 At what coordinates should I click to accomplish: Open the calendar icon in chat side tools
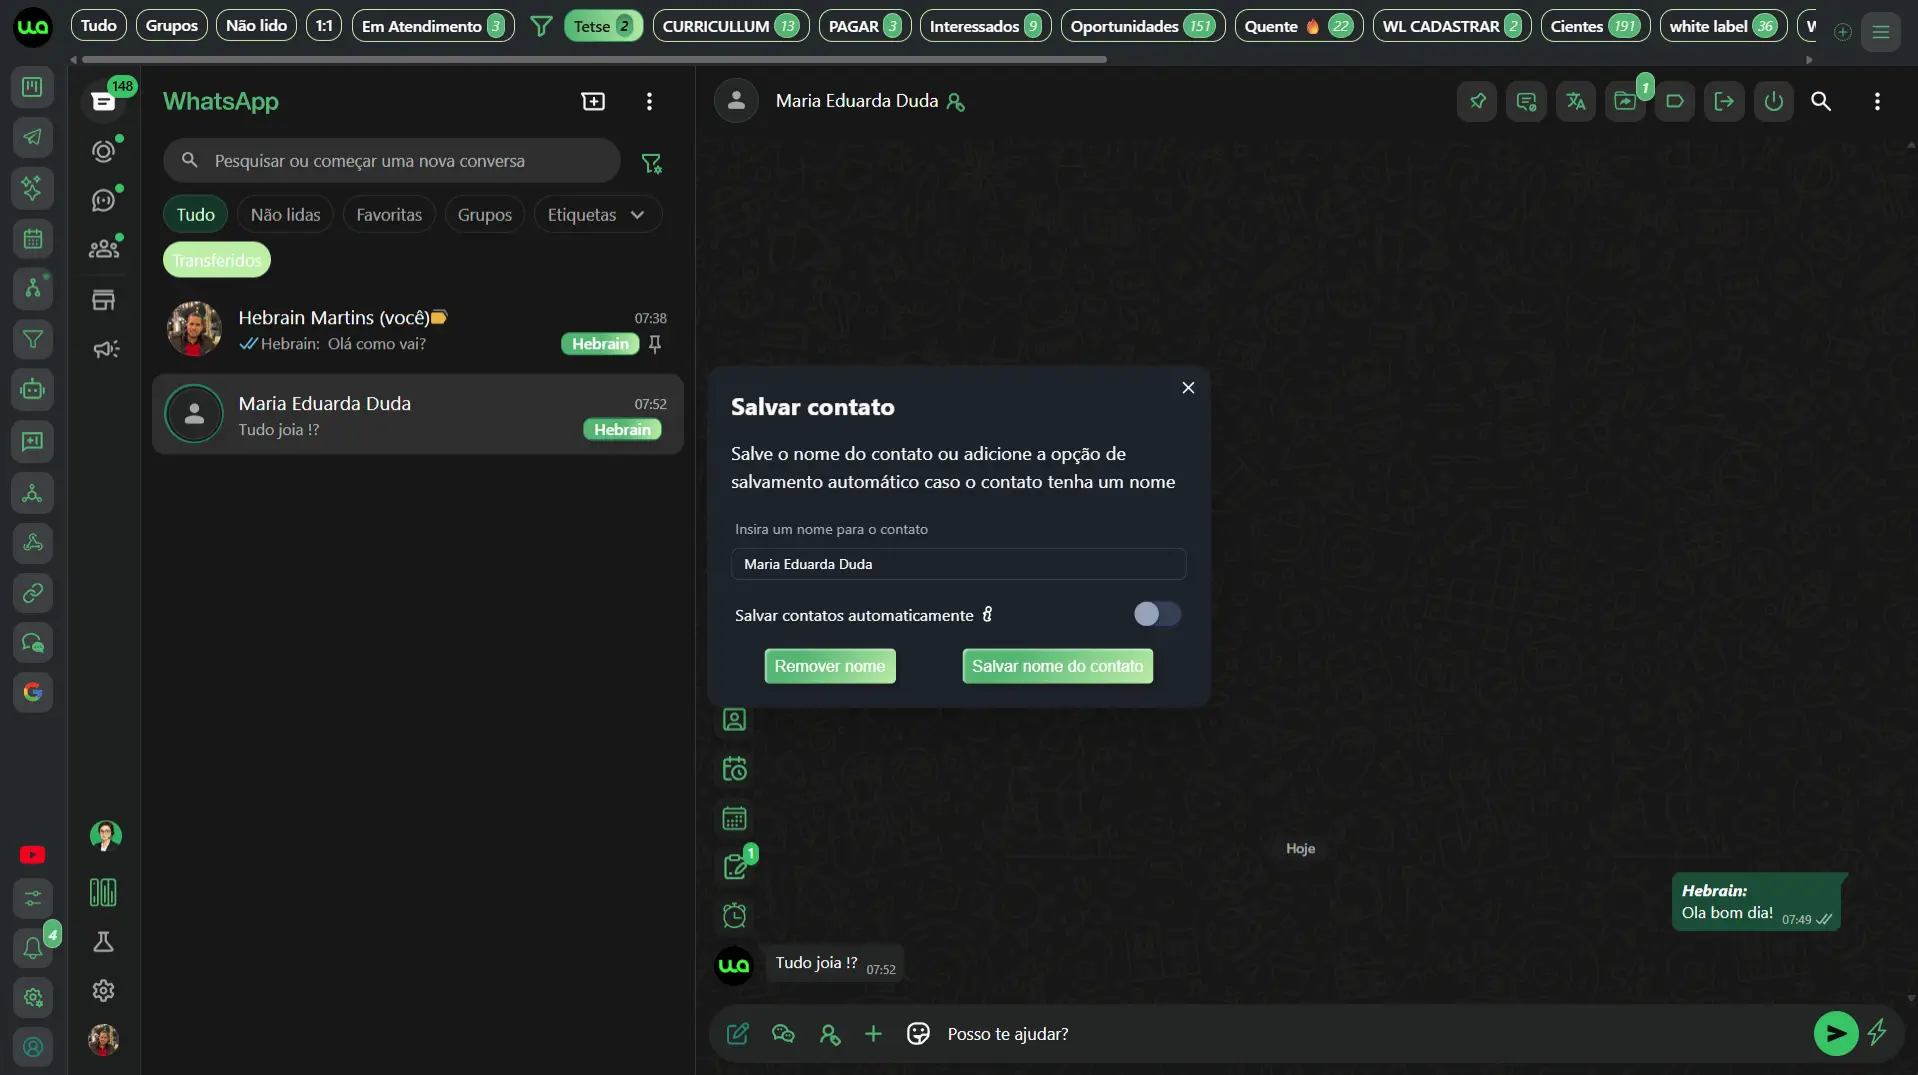tap(735, 818)
